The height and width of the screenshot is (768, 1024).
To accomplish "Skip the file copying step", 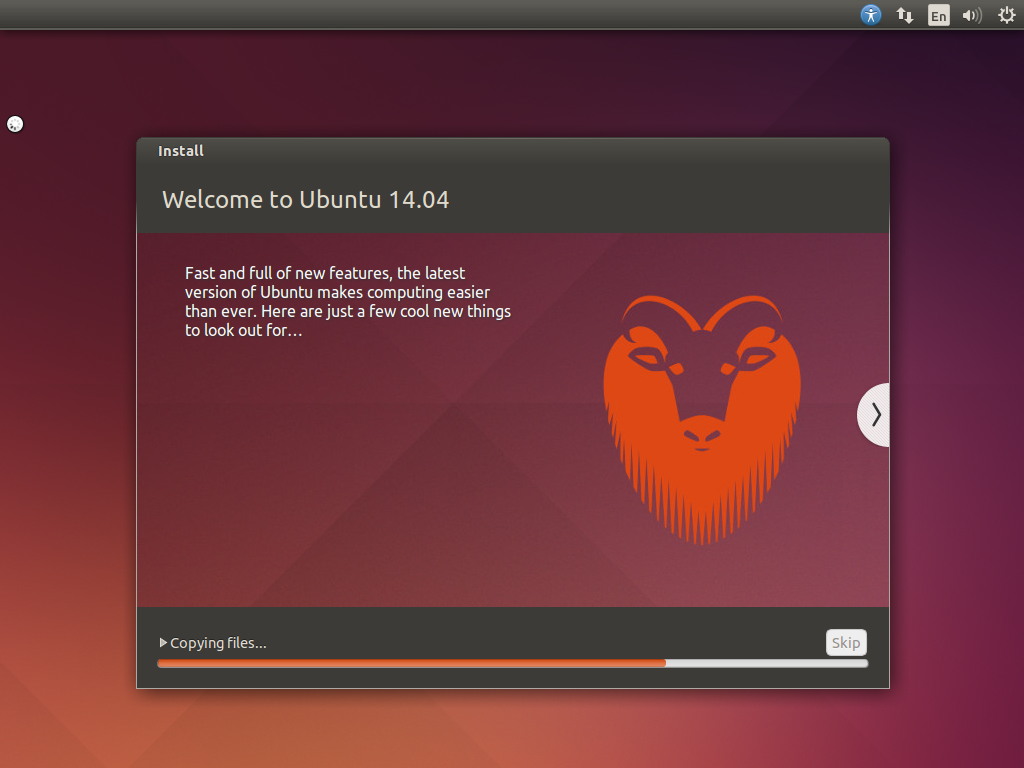I will (x=846, y=642).
